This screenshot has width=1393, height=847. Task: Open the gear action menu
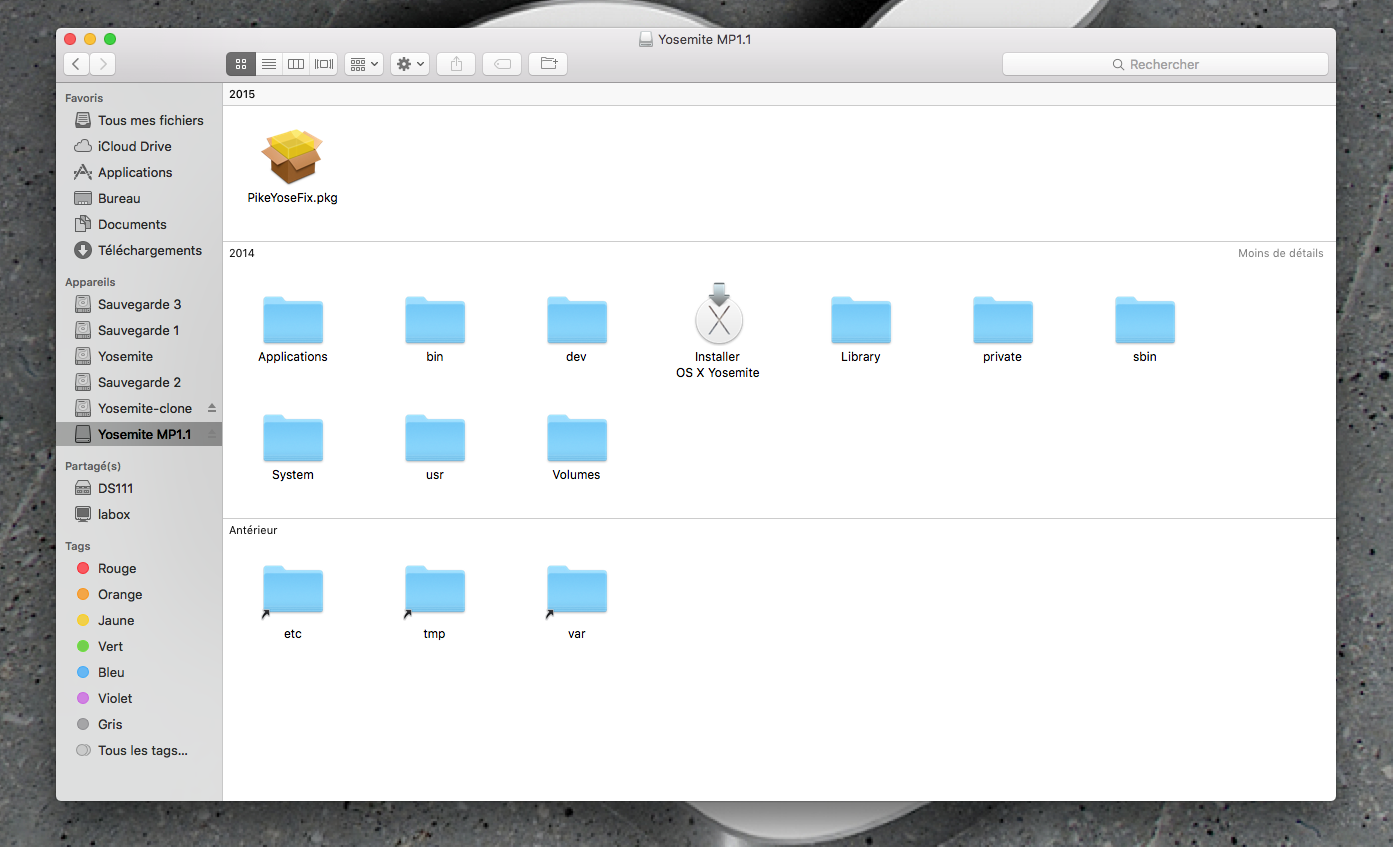coord(410,64)
